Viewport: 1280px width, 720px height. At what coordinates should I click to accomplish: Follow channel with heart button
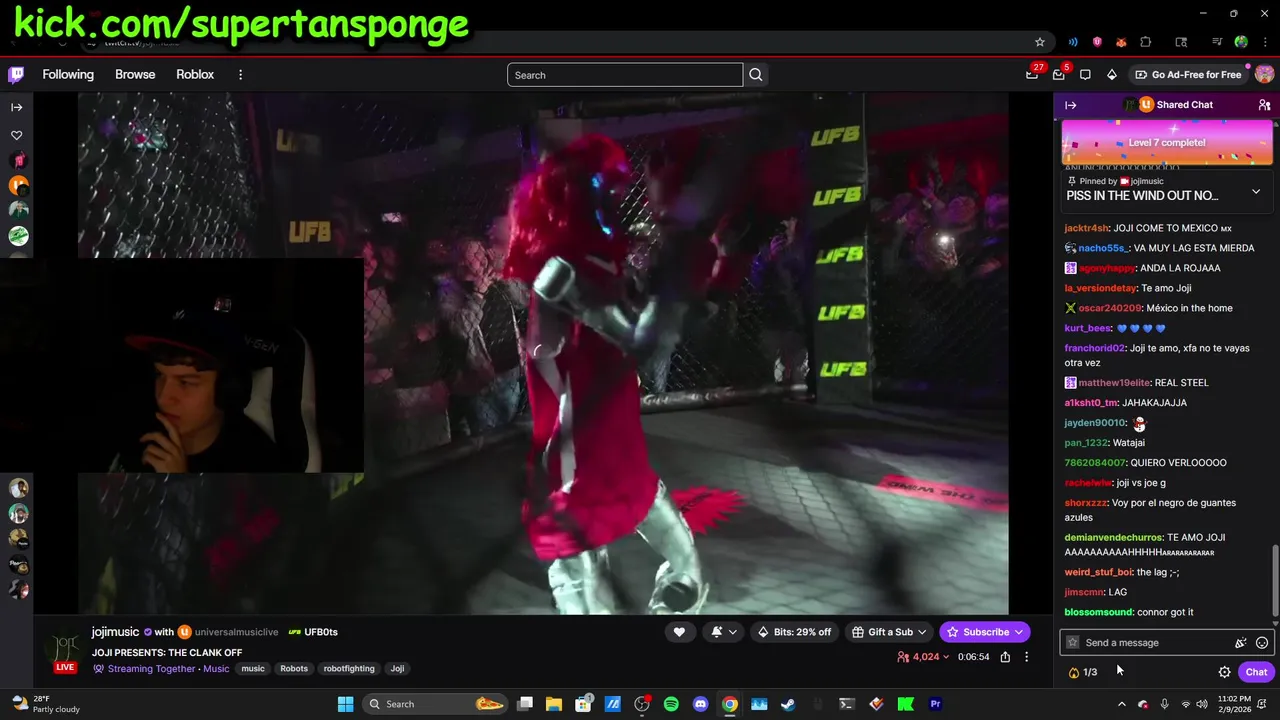point(679,632)
